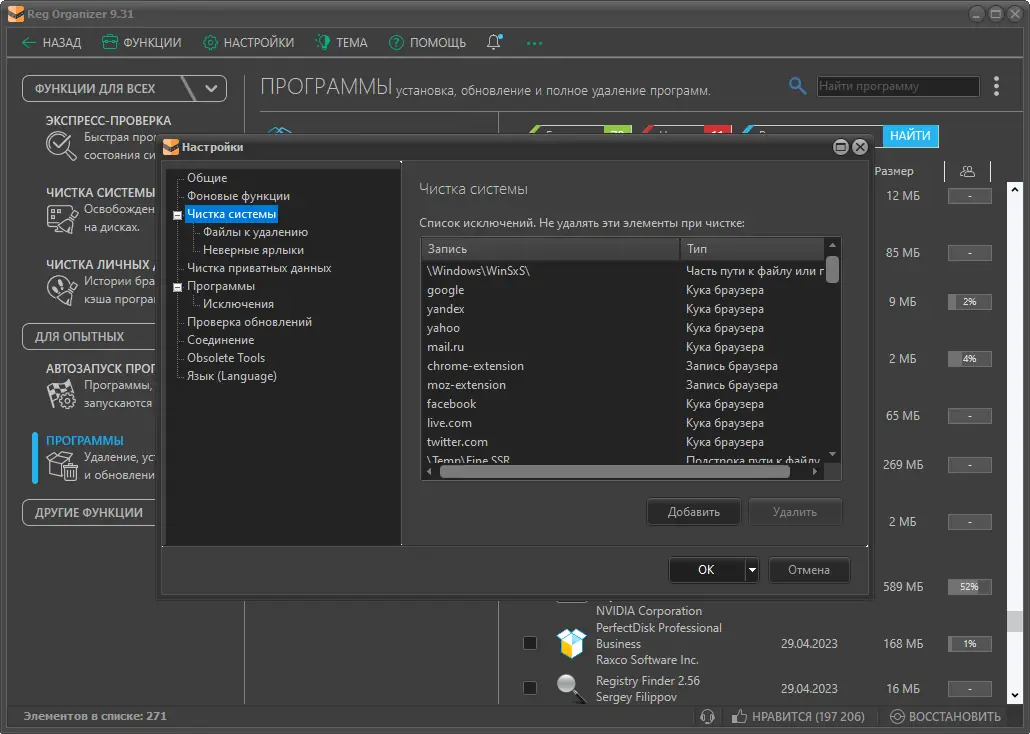1030x734 pixels.
Task: Click the users column header icon
Action: [x=967, y=171]
